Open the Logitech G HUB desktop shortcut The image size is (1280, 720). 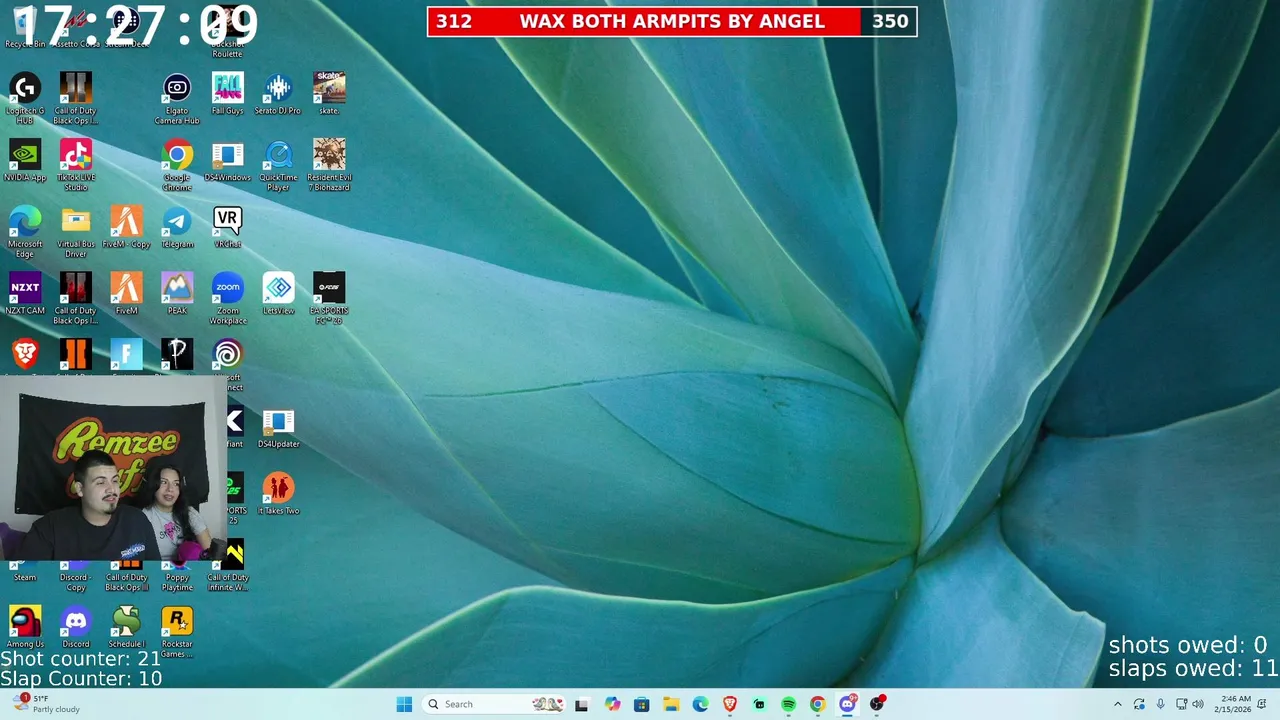[25, 98]
